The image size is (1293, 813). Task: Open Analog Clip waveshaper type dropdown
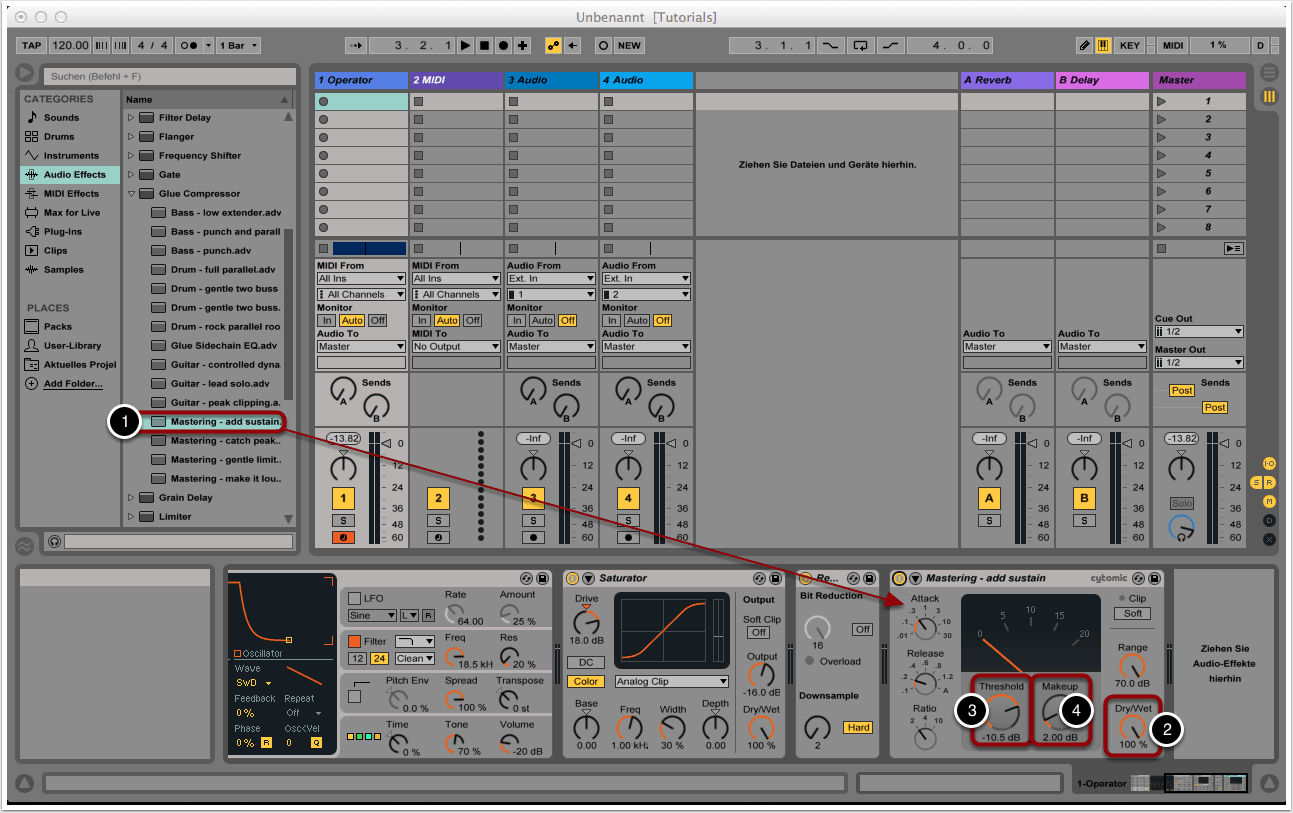coord(671,682)
